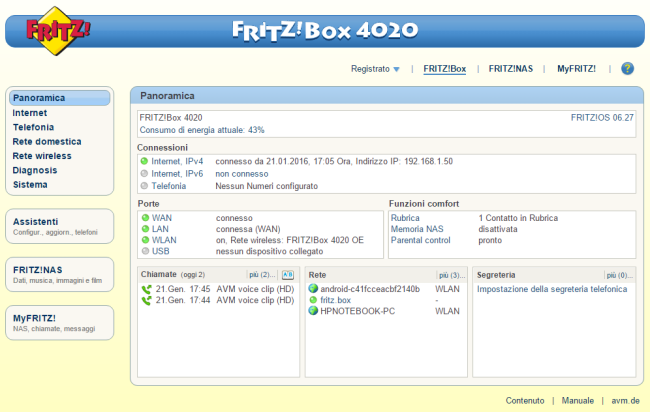This screenshot has width=650, height=412.
Task: Click green dot icon next to fritz.box
Action: pyautogui.click(x=313, y=300)
